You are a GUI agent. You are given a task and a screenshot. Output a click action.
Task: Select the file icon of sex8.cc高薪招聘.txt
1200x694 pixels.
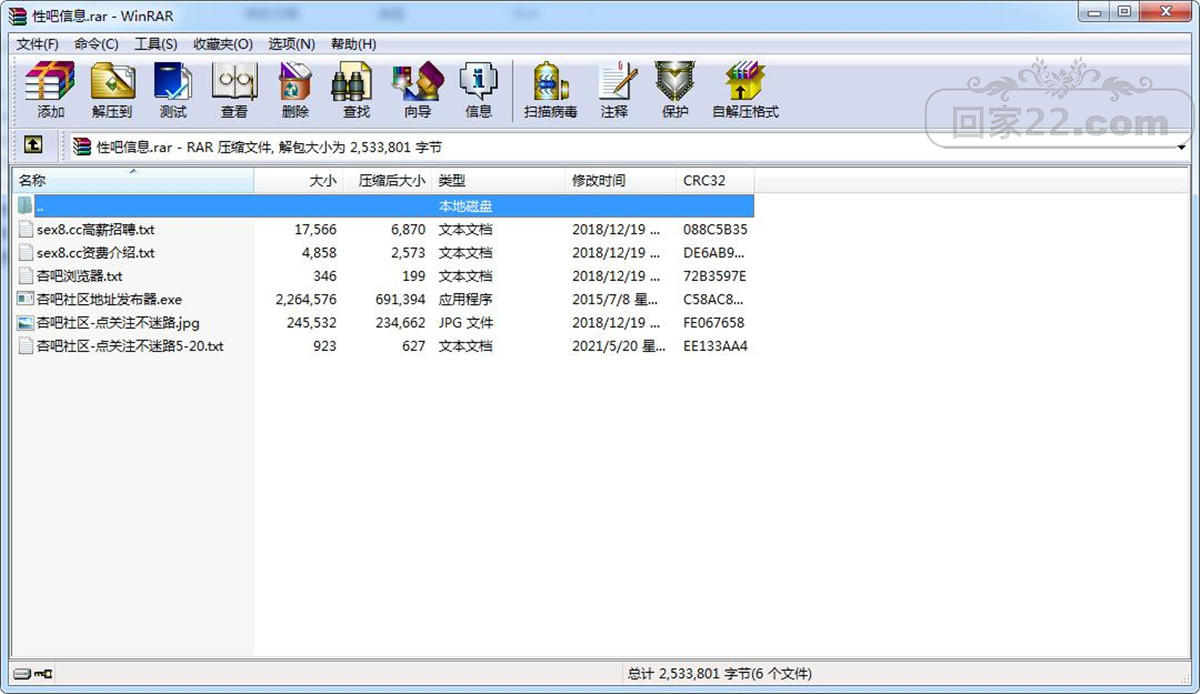[26, 229]
